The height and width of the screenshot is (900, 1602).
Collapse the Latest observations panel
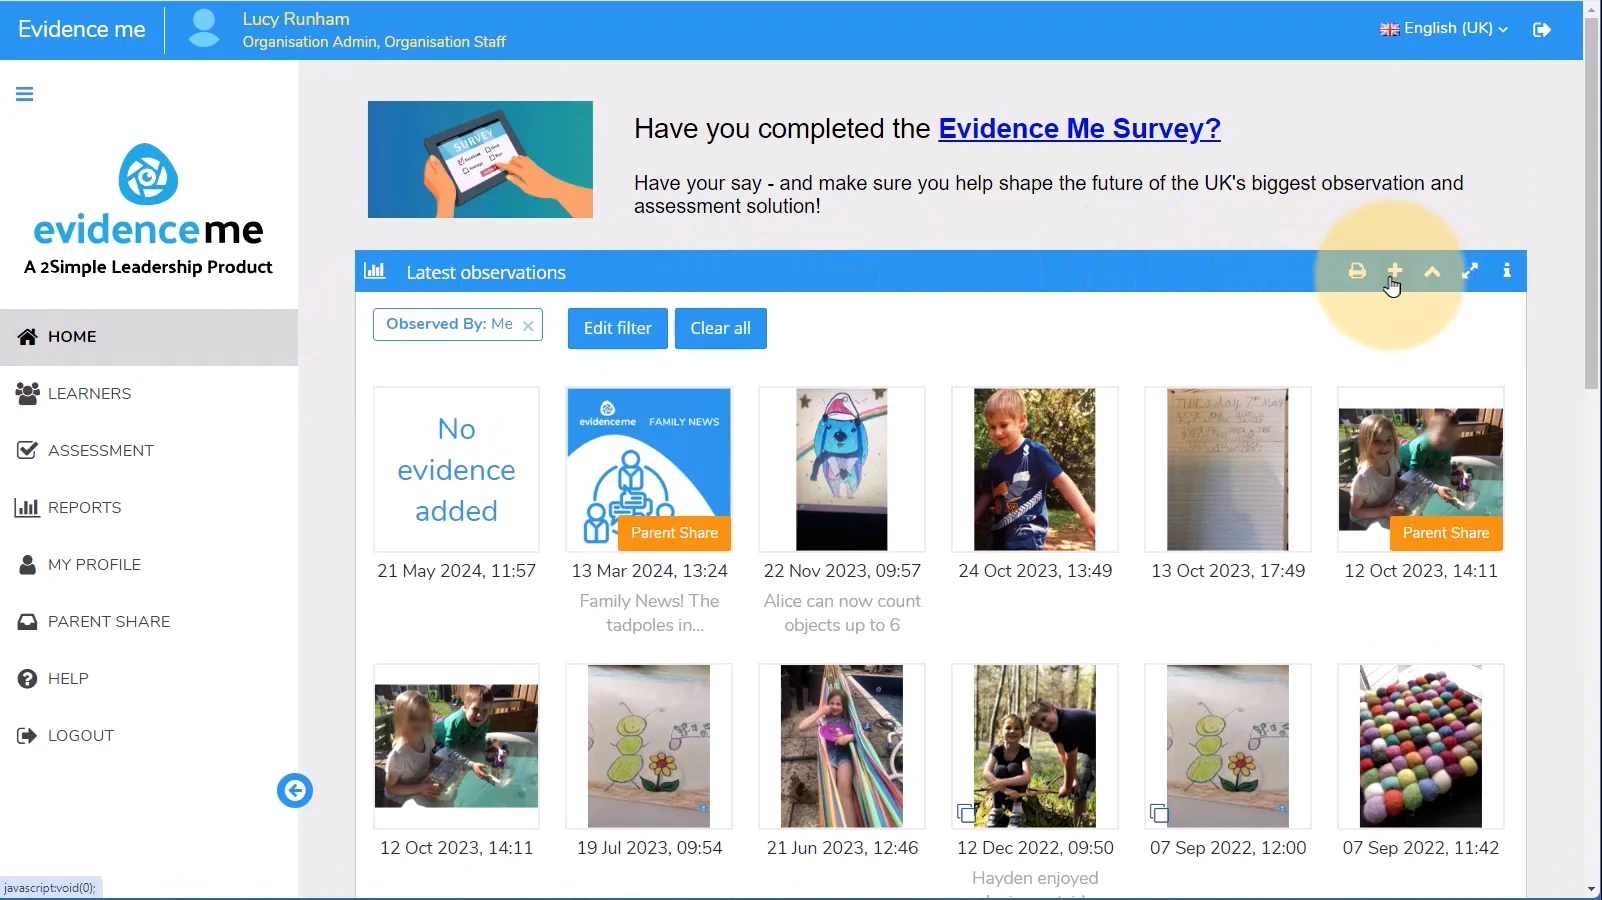1432,271
